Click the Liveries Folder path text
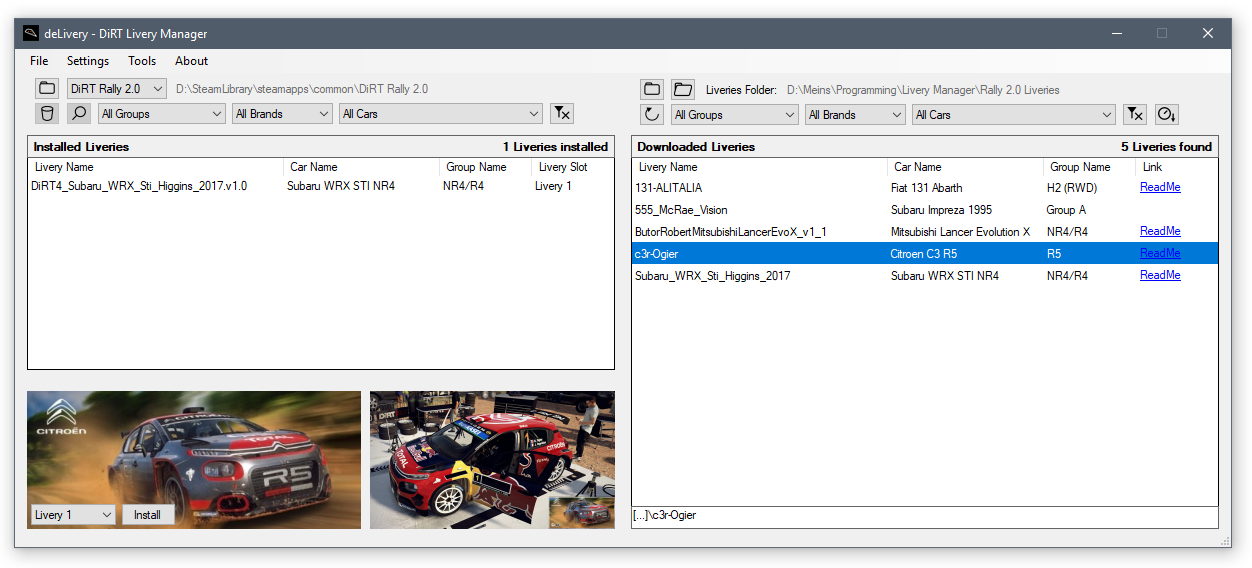The height and width of the screenshot is (568, 1252). [x=923, y=90]
